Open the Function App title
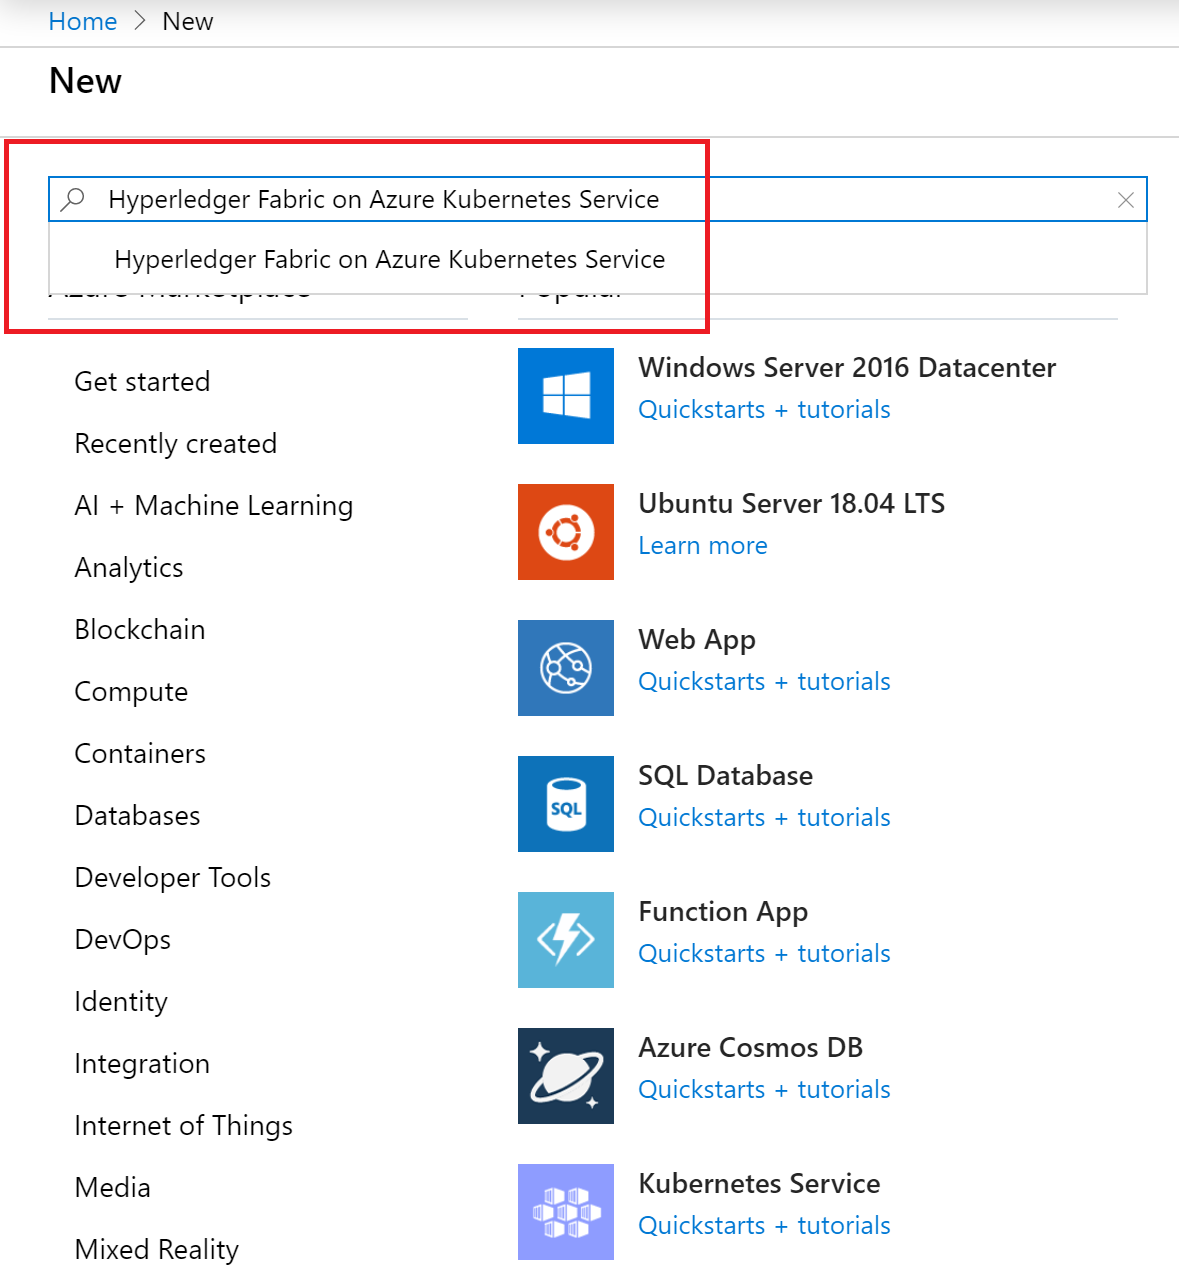The width and height of the screenshot is (1179, 1287). point(723,912)
